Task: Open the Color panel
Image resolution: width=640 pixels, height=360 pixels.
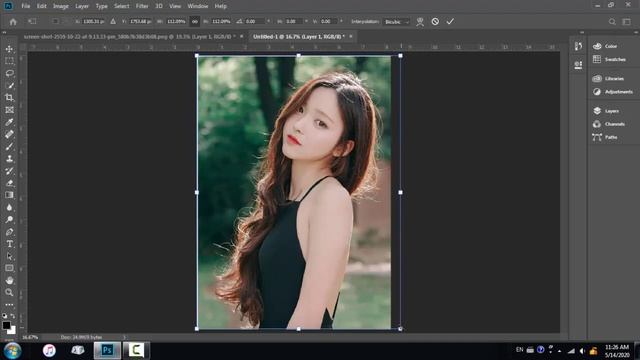Action: [605, 47]
